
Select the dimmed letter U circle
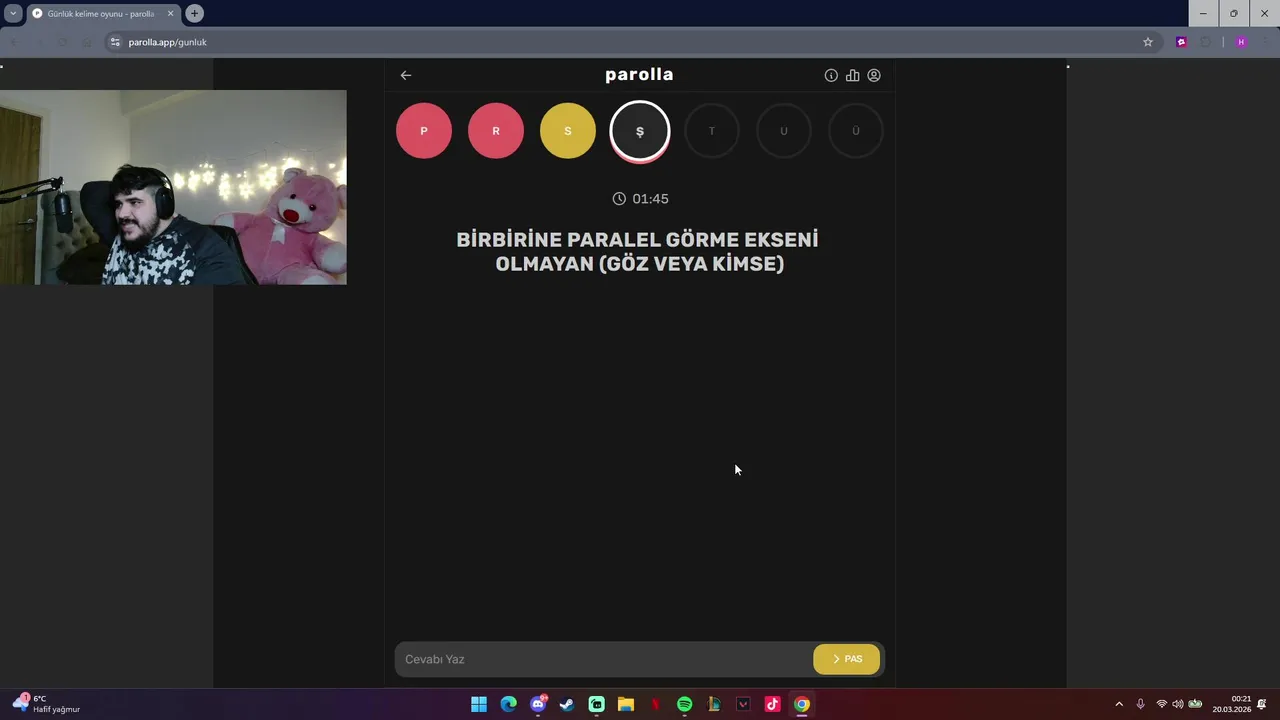point(784,131)
